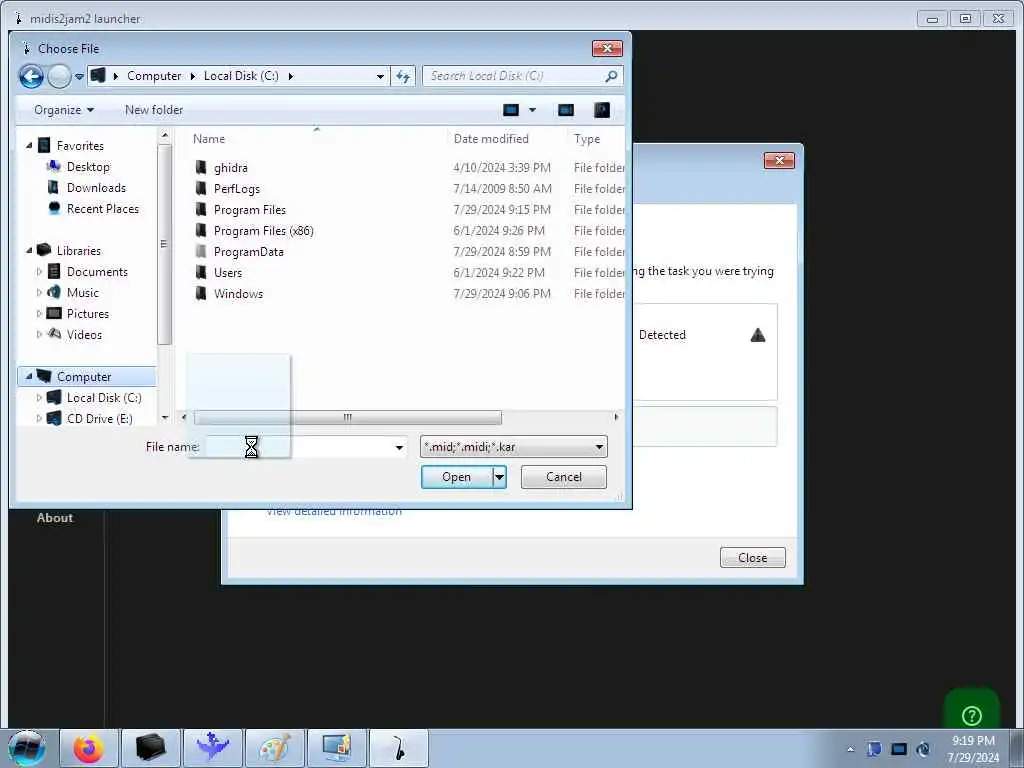Click the Back navigation arrow

[31, 76]
